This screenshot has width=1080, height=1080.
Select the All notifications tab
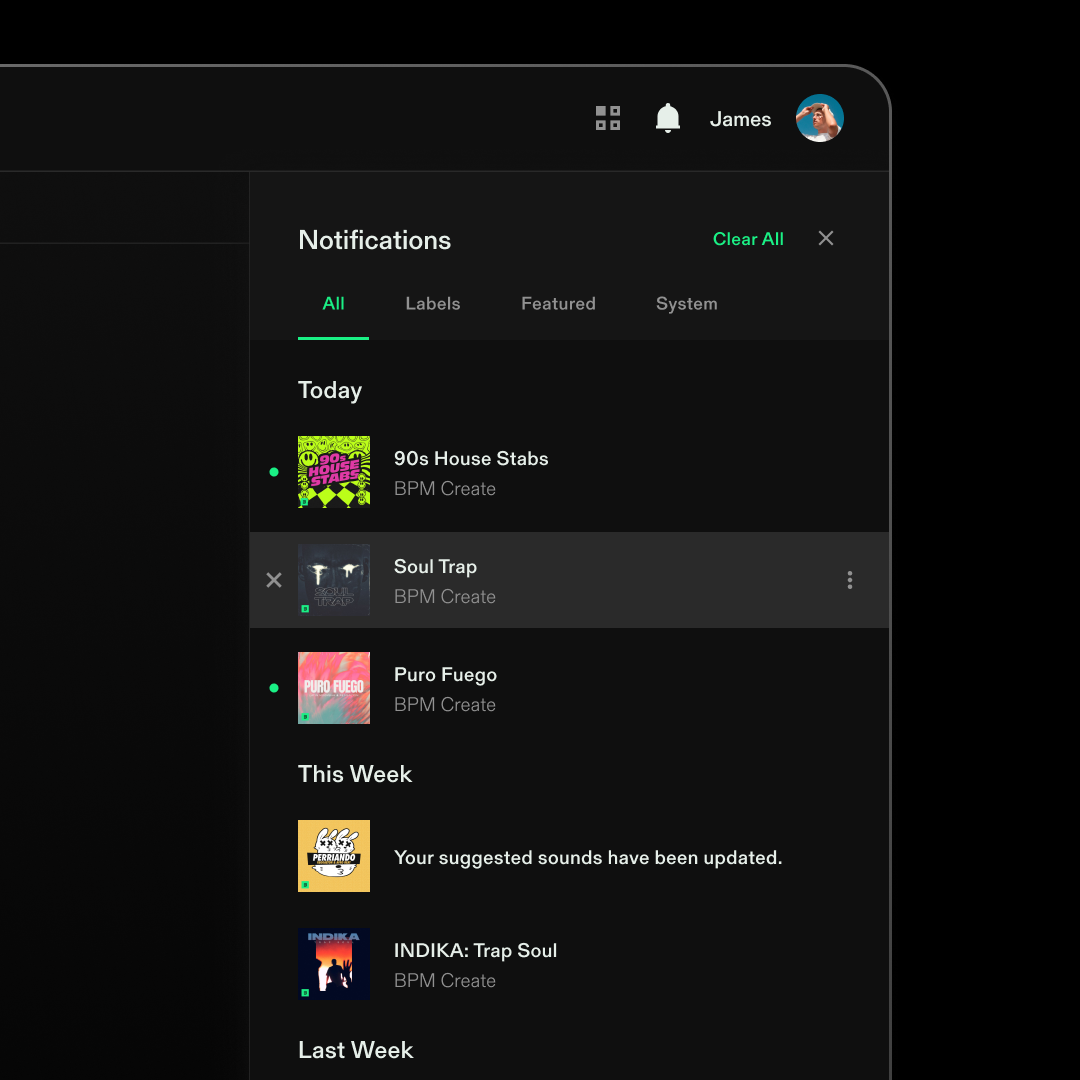[x=333, y=304]
